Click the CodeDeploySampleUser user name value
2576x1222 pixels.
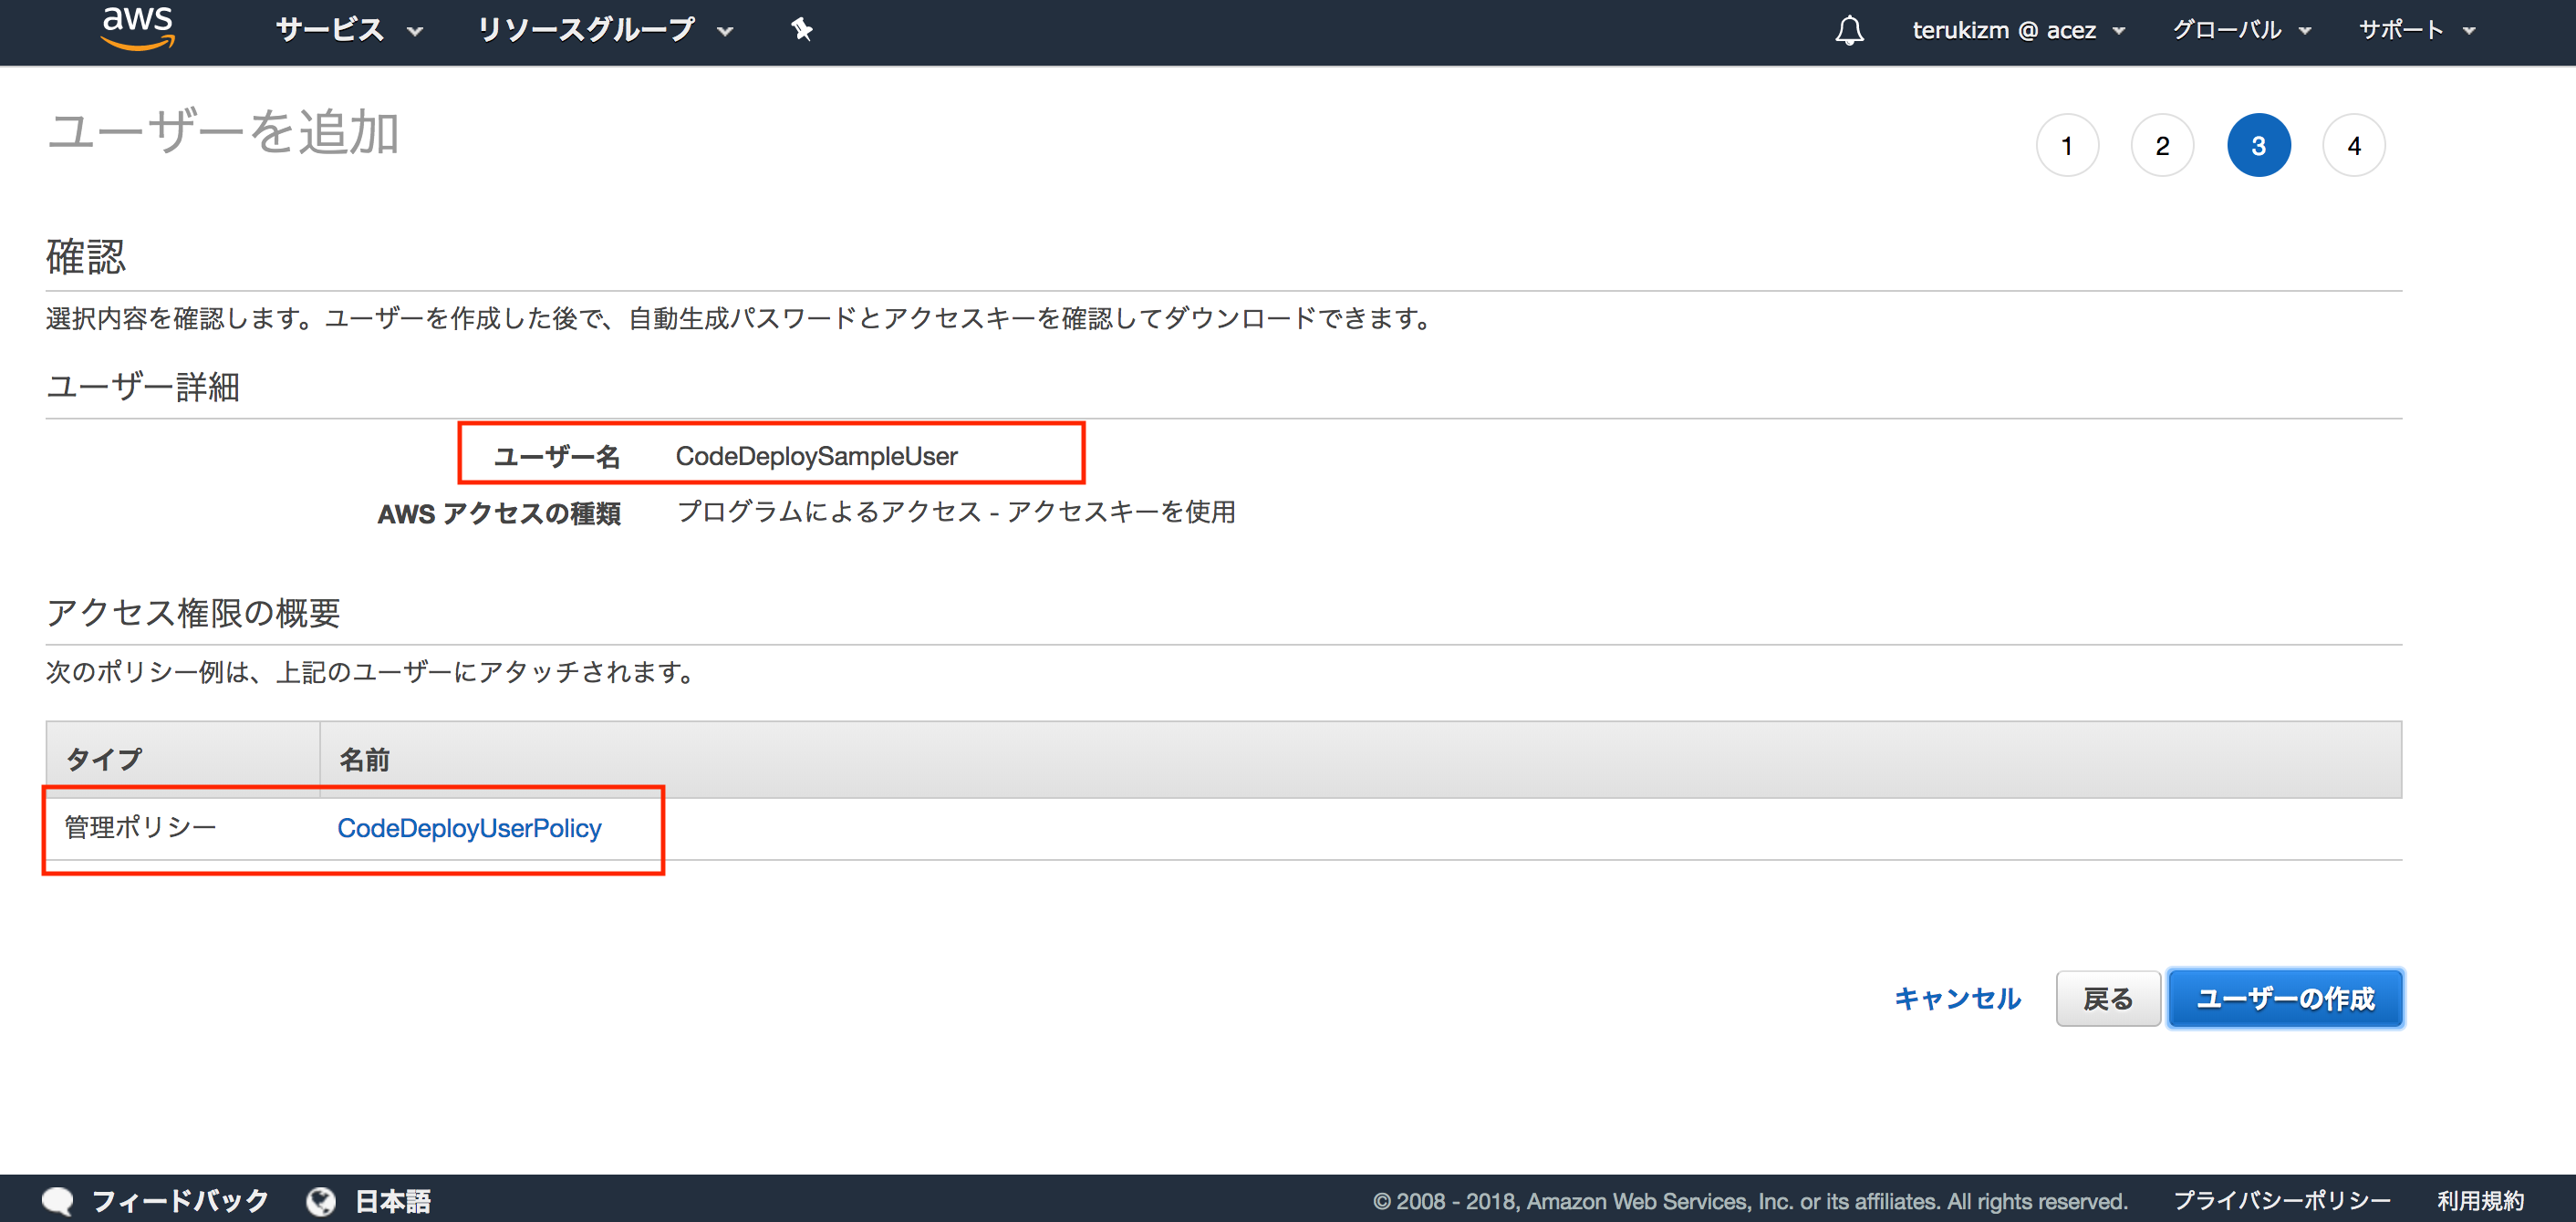point(816,456)
